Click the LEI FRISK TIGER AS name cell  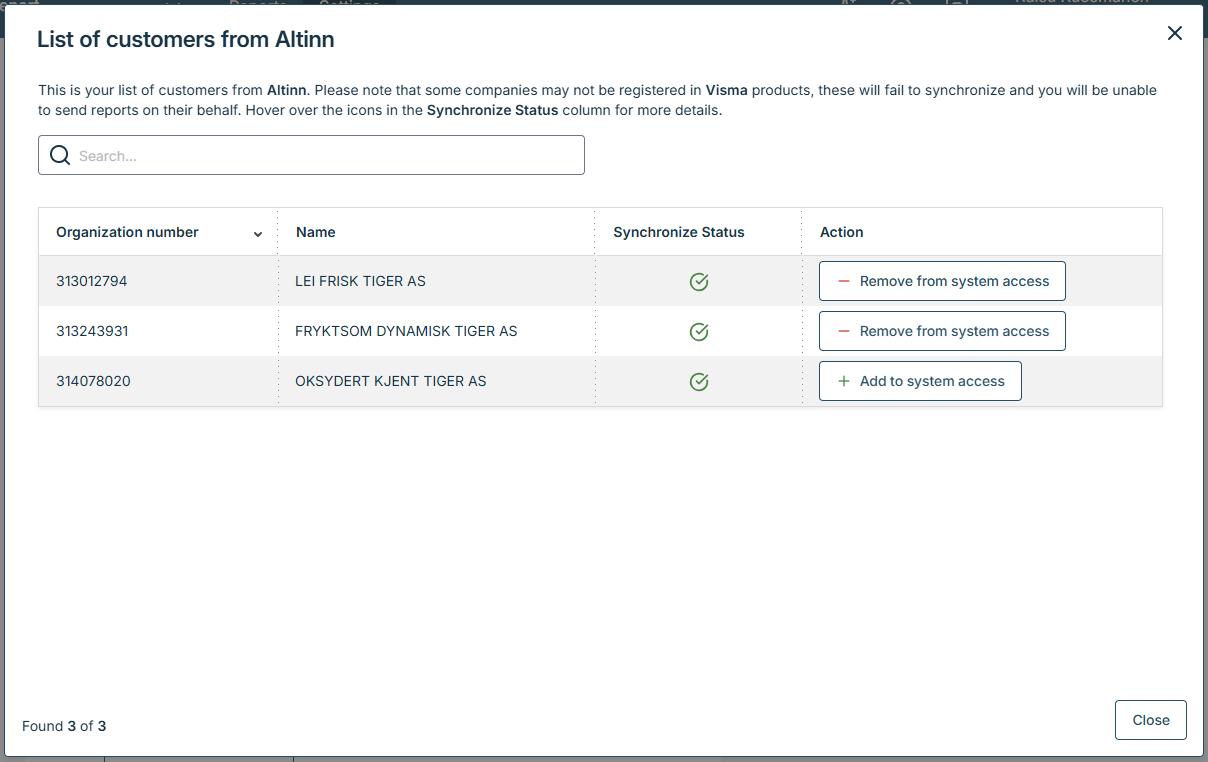(x=360, y=282)
